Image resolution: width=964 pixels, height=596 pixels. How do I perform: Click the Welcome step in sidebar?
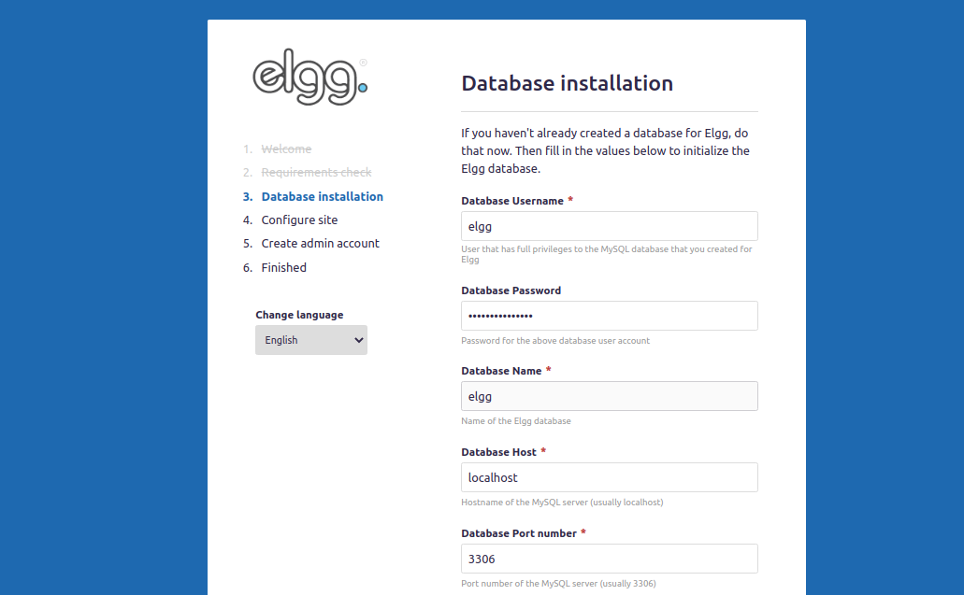click(286, 149)
